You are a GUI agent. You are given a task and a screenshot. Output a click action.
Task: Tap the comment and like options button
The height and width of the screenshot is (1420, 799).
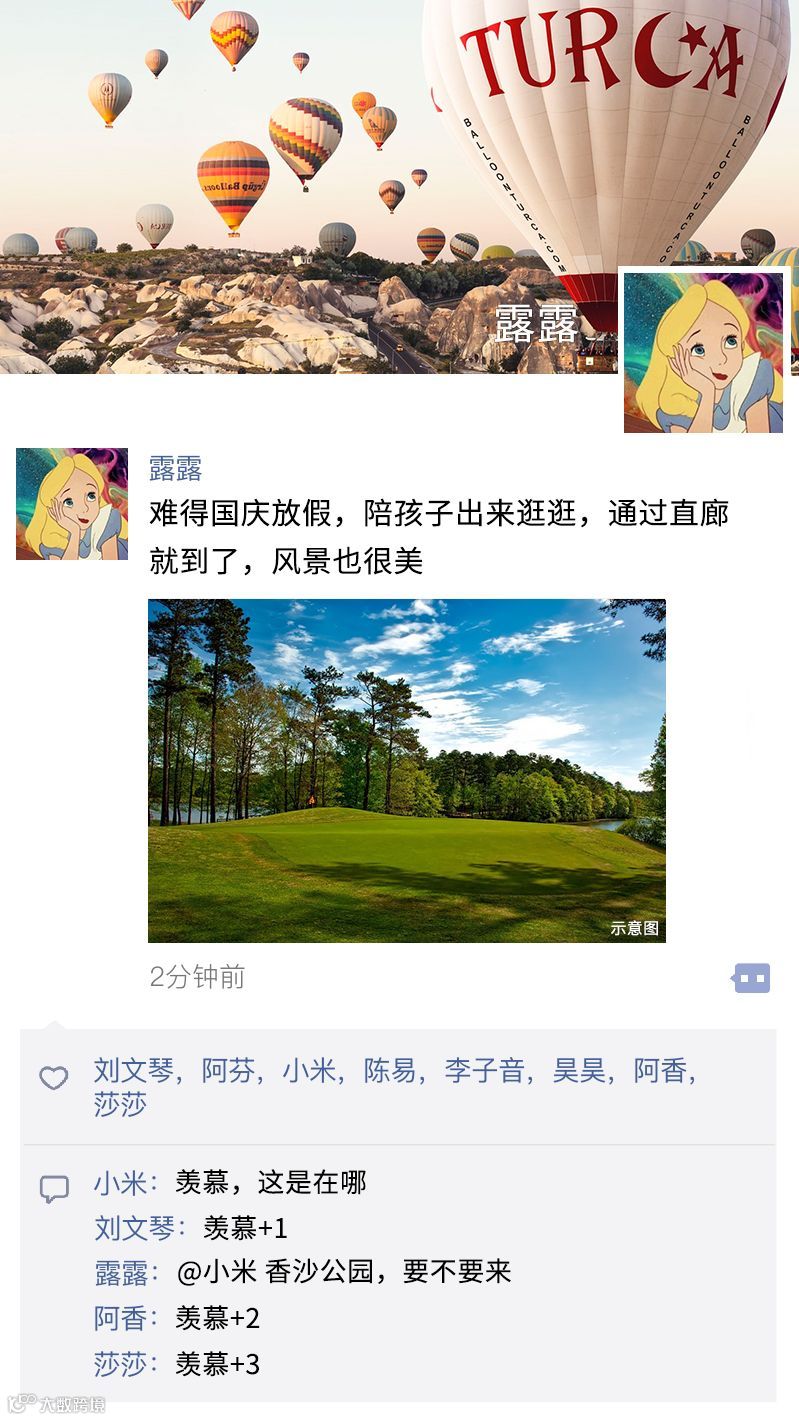coord(752,978)
